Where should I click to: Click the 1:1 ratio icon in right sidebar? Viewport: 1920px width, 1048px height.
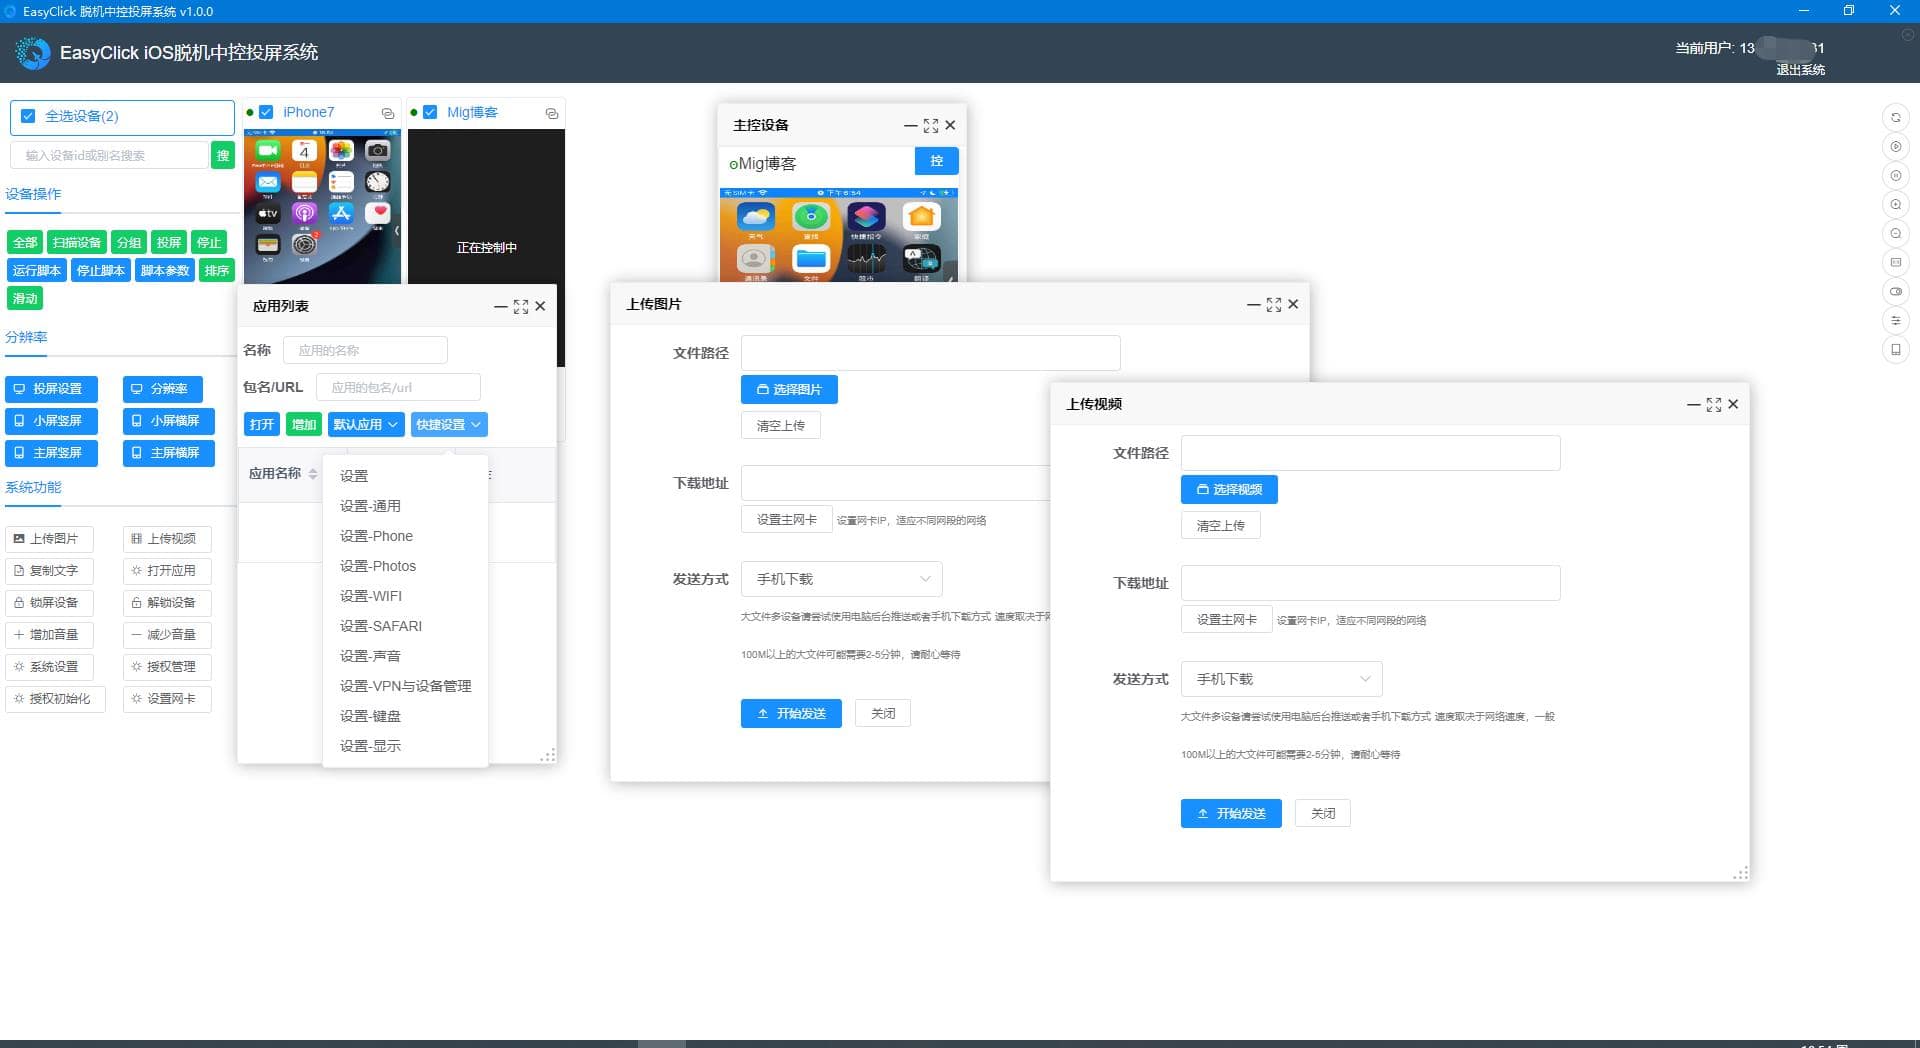click(x=1895, y=263)
